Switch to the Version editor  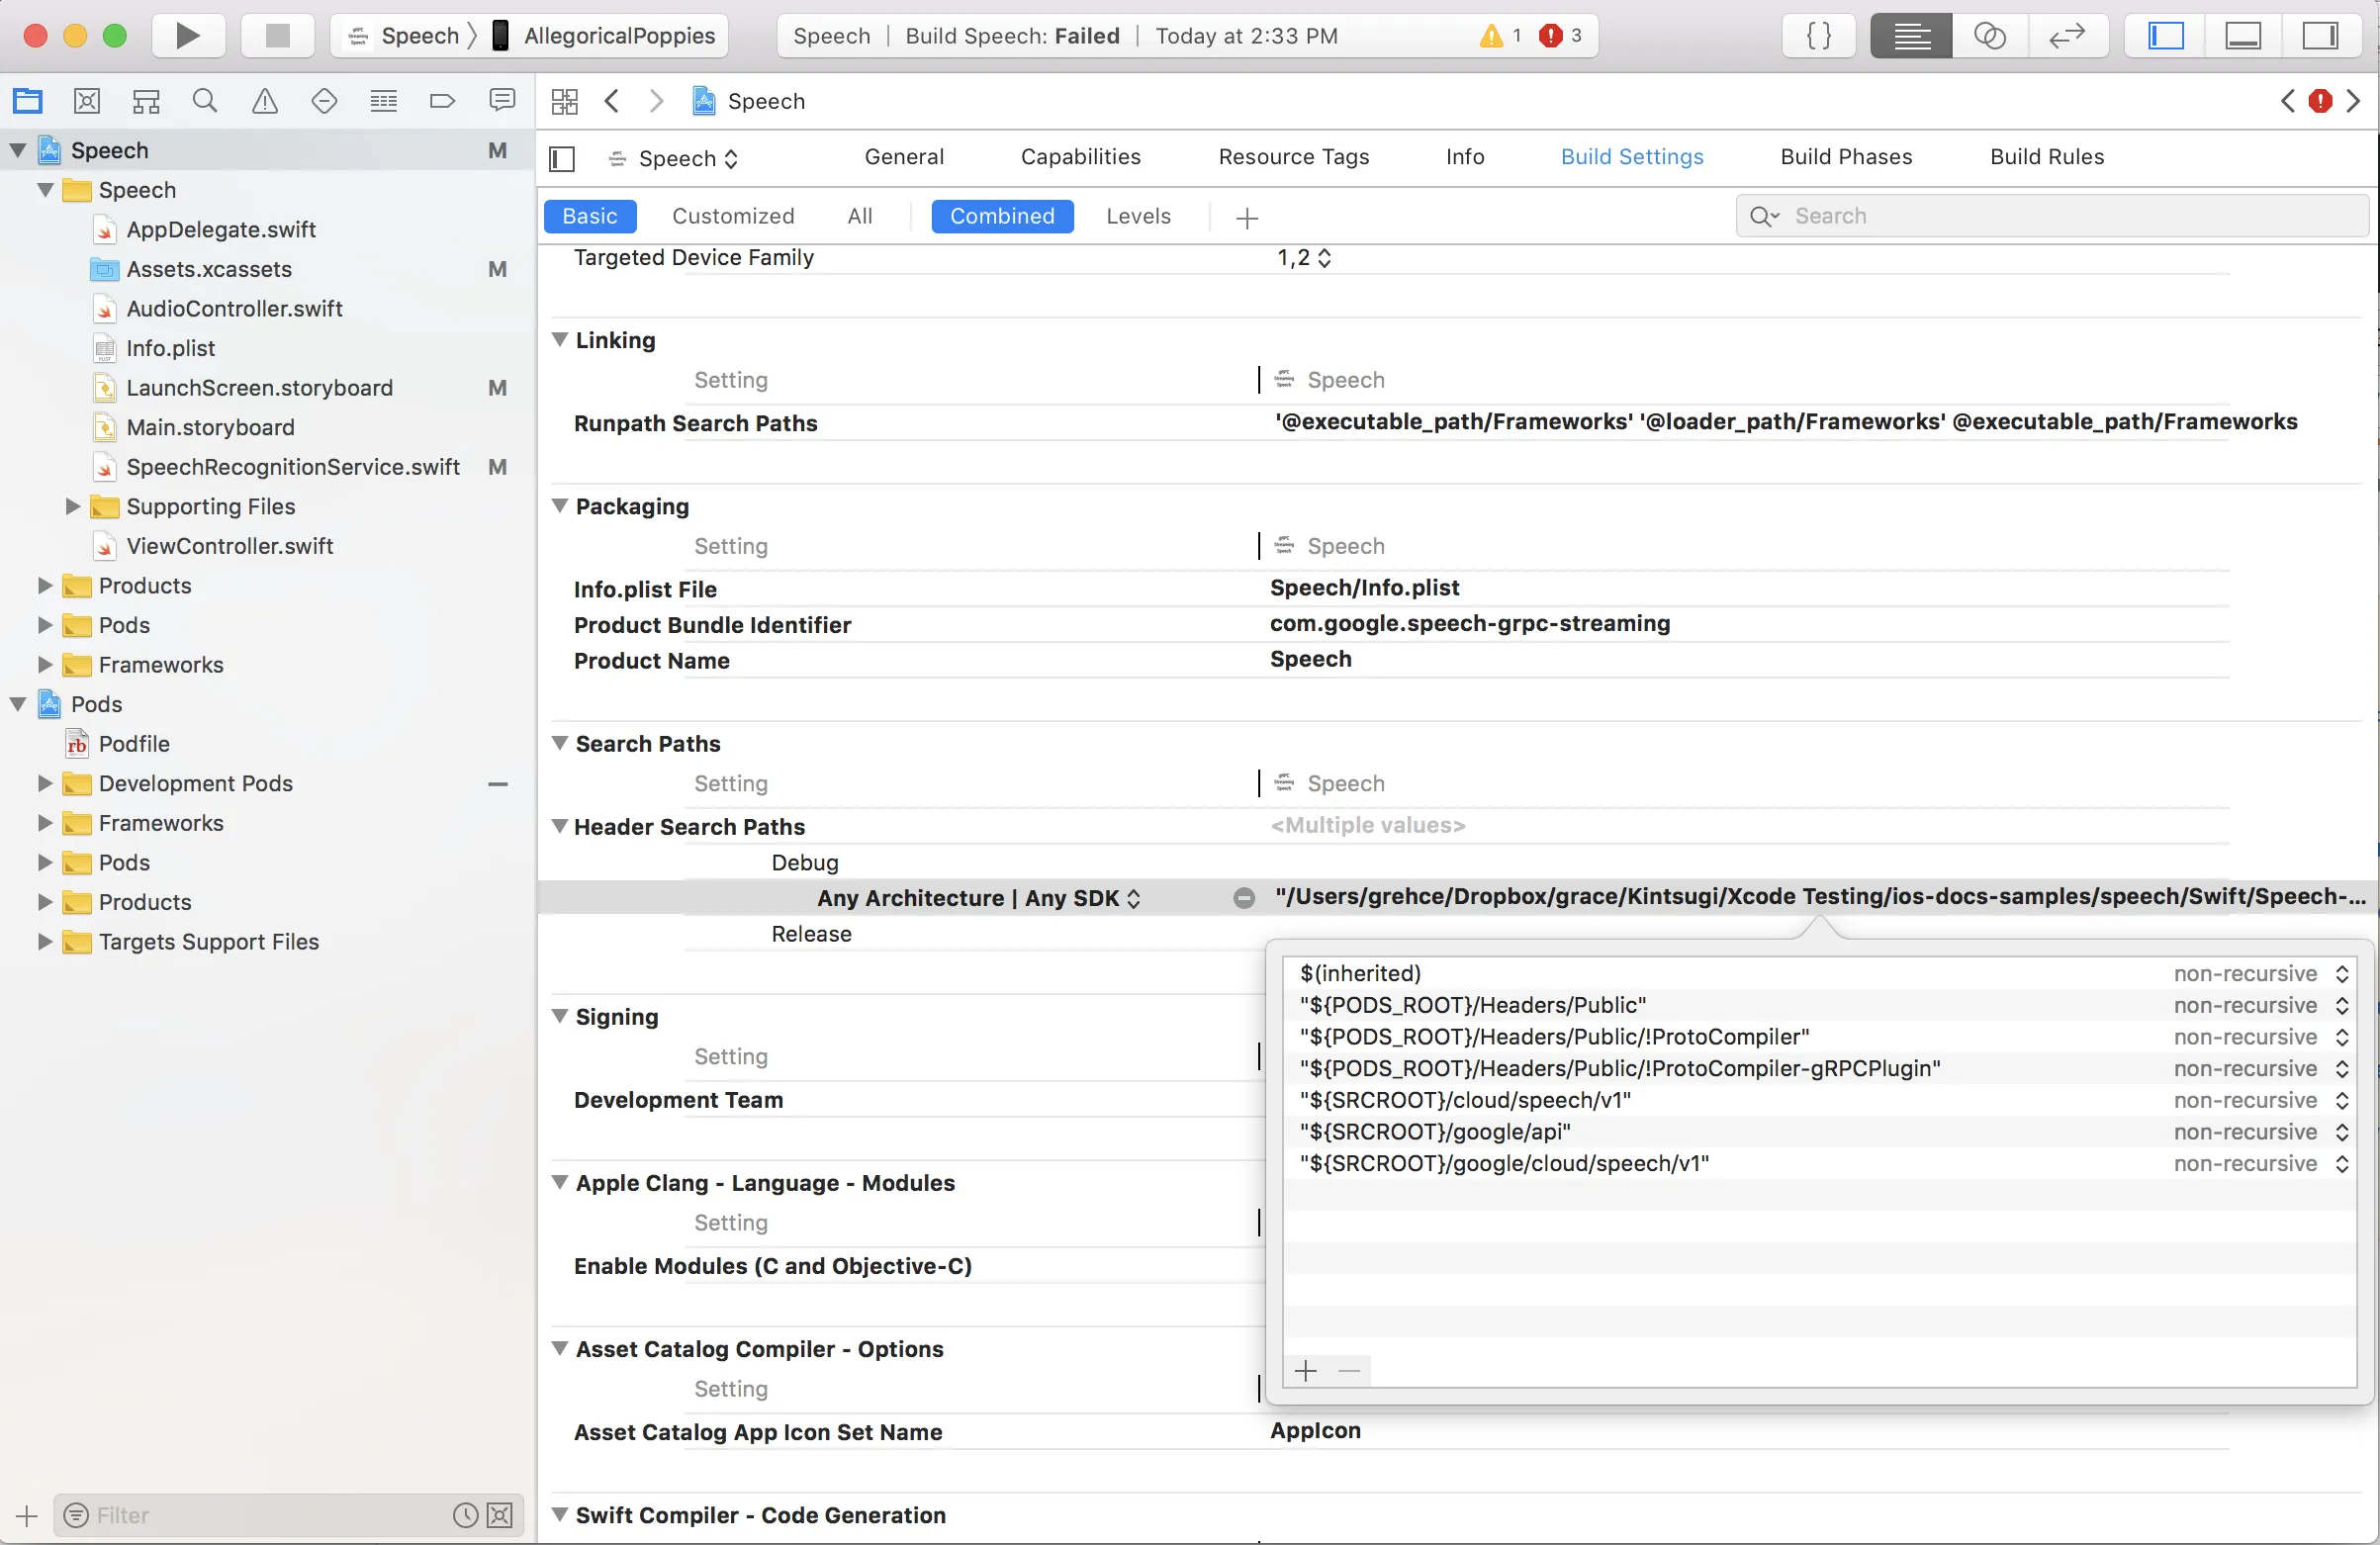tap(2066, 36)
